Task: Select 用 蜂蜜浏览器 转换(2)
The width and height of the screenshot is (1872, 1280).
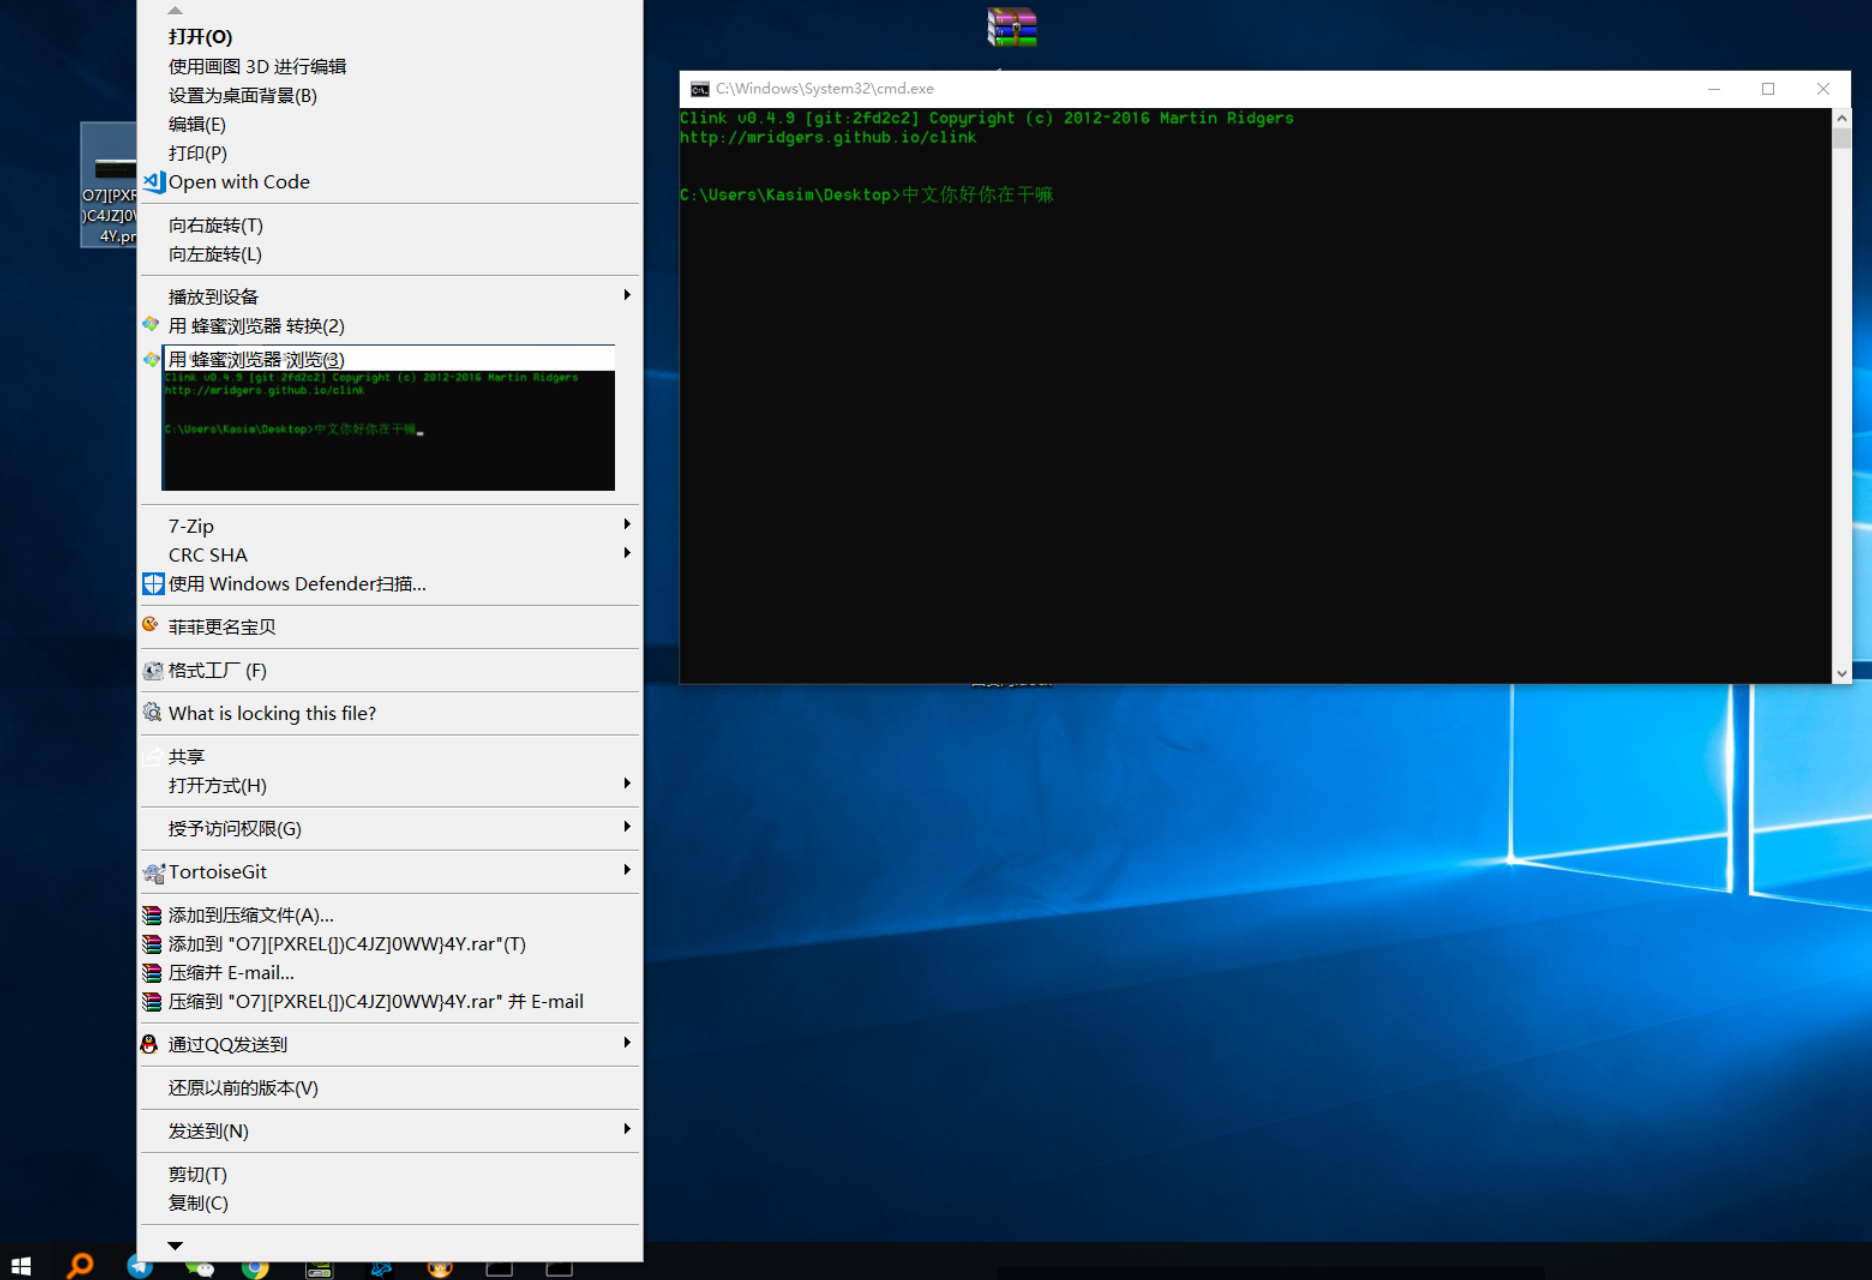Action: (x=390, y=326)
